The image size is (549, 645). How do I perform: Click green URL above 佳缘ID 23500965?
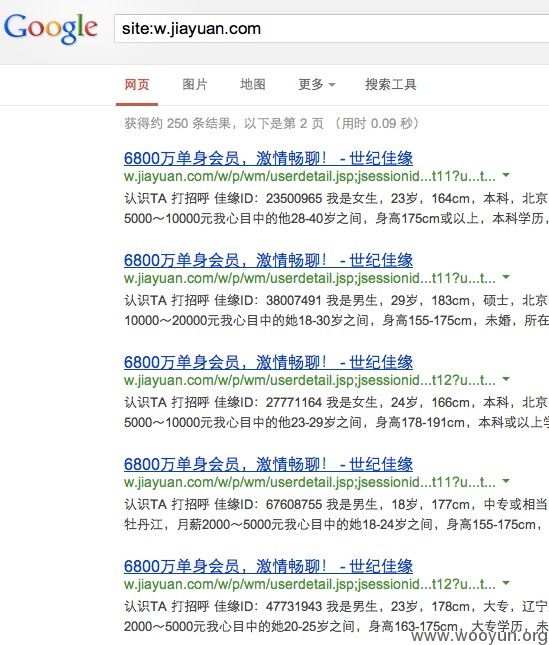pos(310,176)
